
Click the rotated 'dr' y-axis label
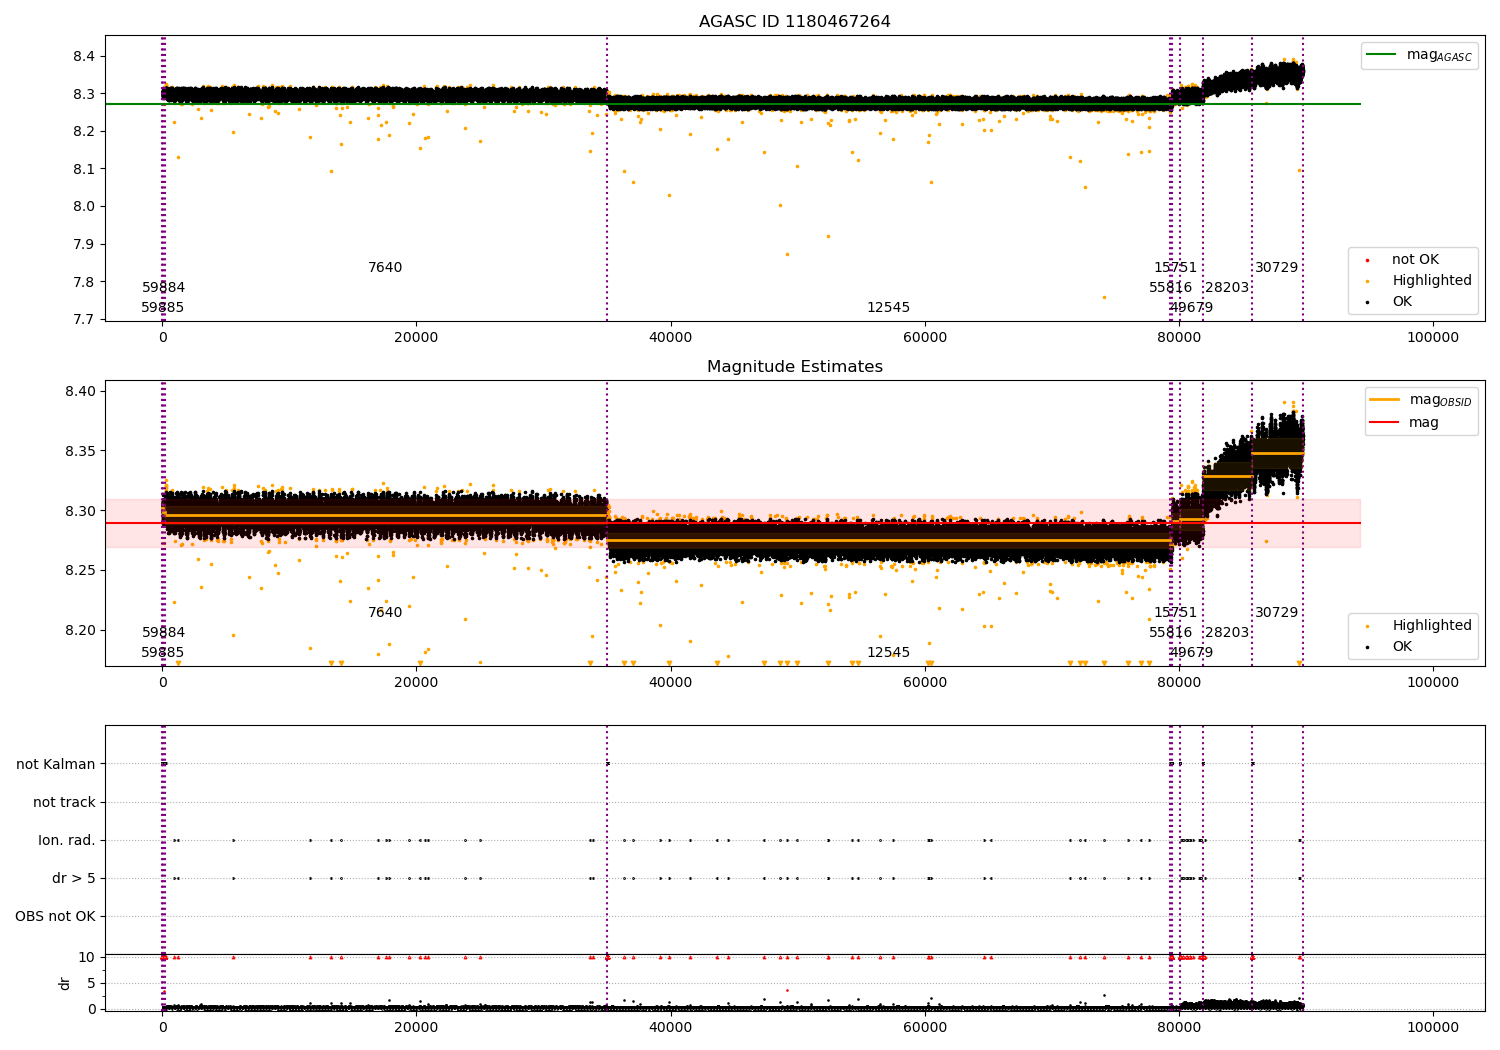(65, 983)
